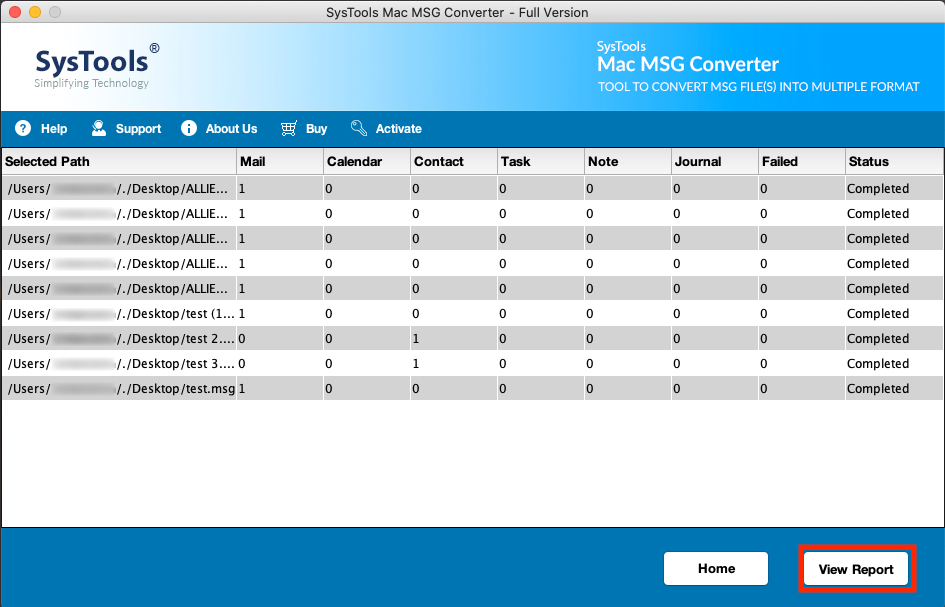Select the Buy menu label

[316, 128]
